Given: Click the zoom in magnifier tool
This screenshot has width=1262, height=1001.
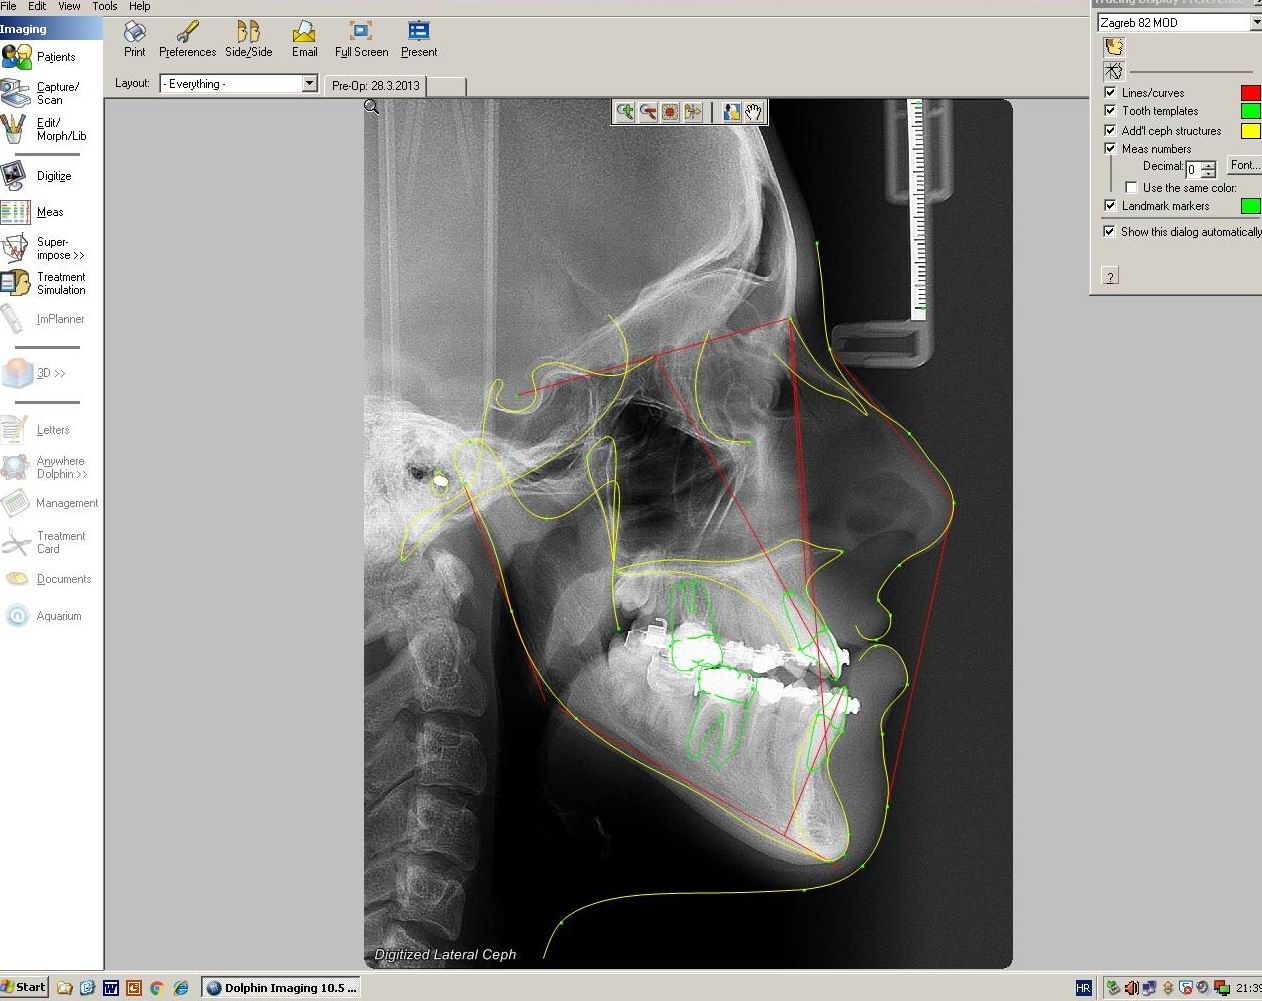Looking at the screenshot, I should pyautogui.click(x=625, y=112).
